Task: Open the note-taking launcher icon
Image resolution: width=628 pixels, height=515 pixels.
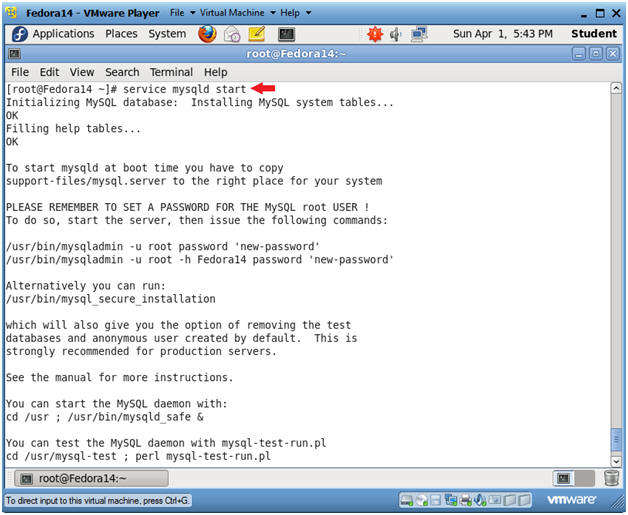Action: 256,34
